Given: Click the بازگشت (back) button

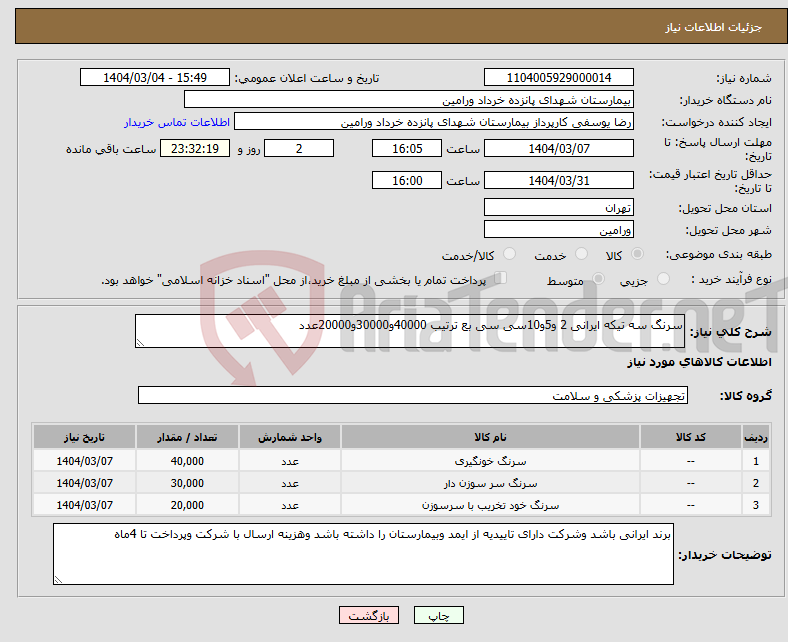Looking at the screenshot, I should pyautogui.click(x=368, y=615).
